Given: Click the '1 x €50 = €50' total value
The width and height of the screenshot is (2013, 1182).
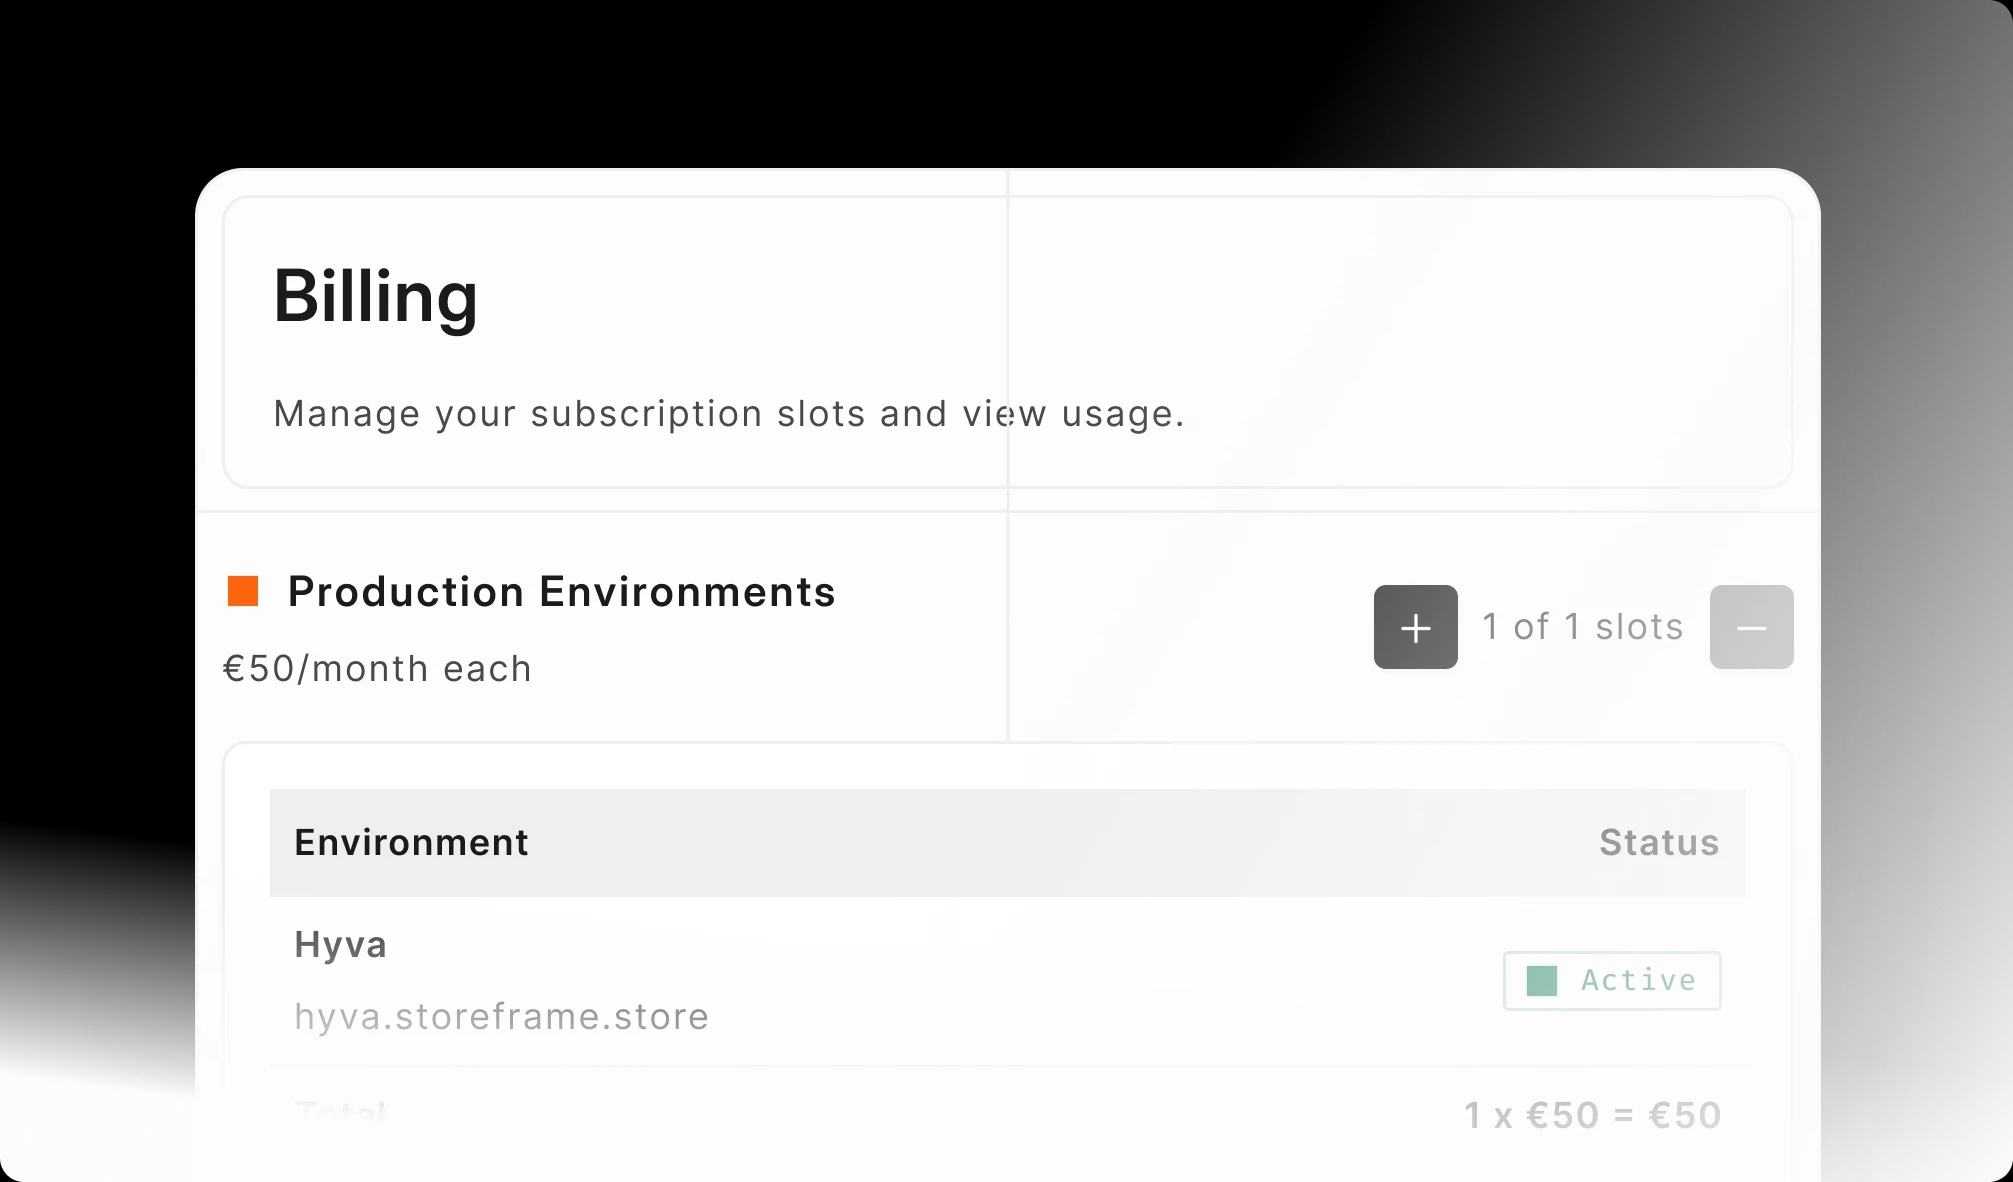Looking at the screenshot, I should pyautogui.click(x=1592, y=1115).
